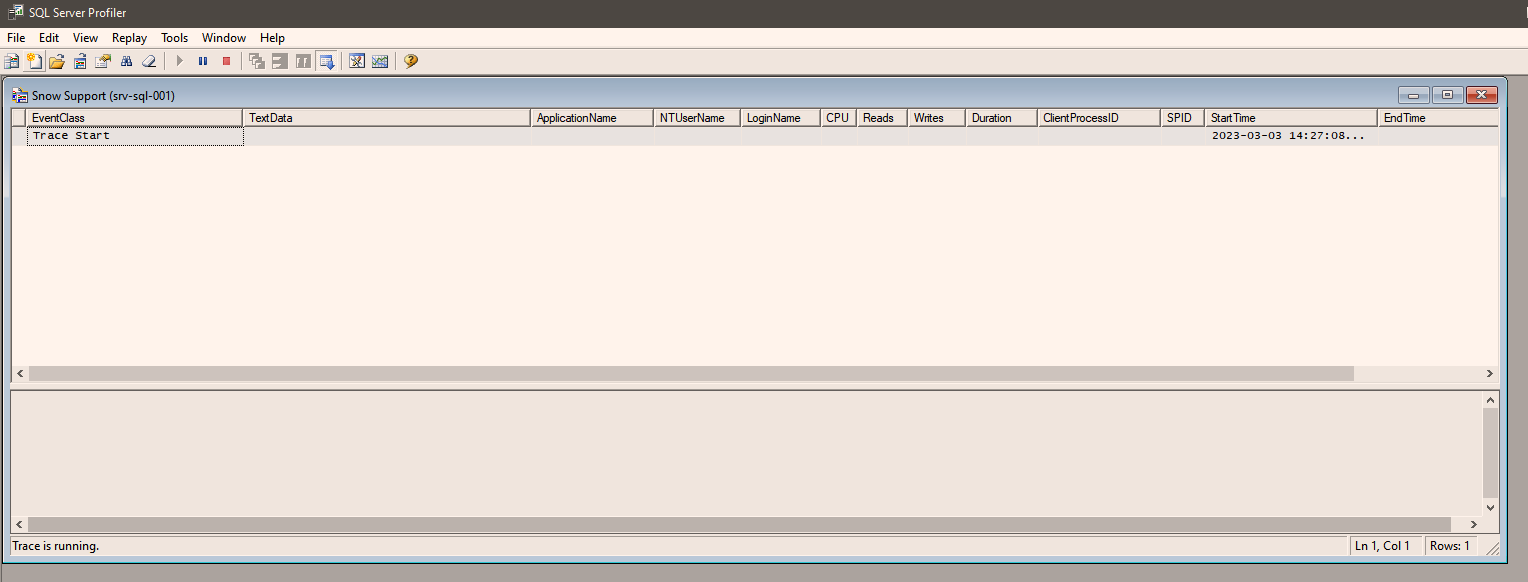1528x582 pixels.
Task: Click the SQL Server Profiler title bar icon
Action: [16, 12]
